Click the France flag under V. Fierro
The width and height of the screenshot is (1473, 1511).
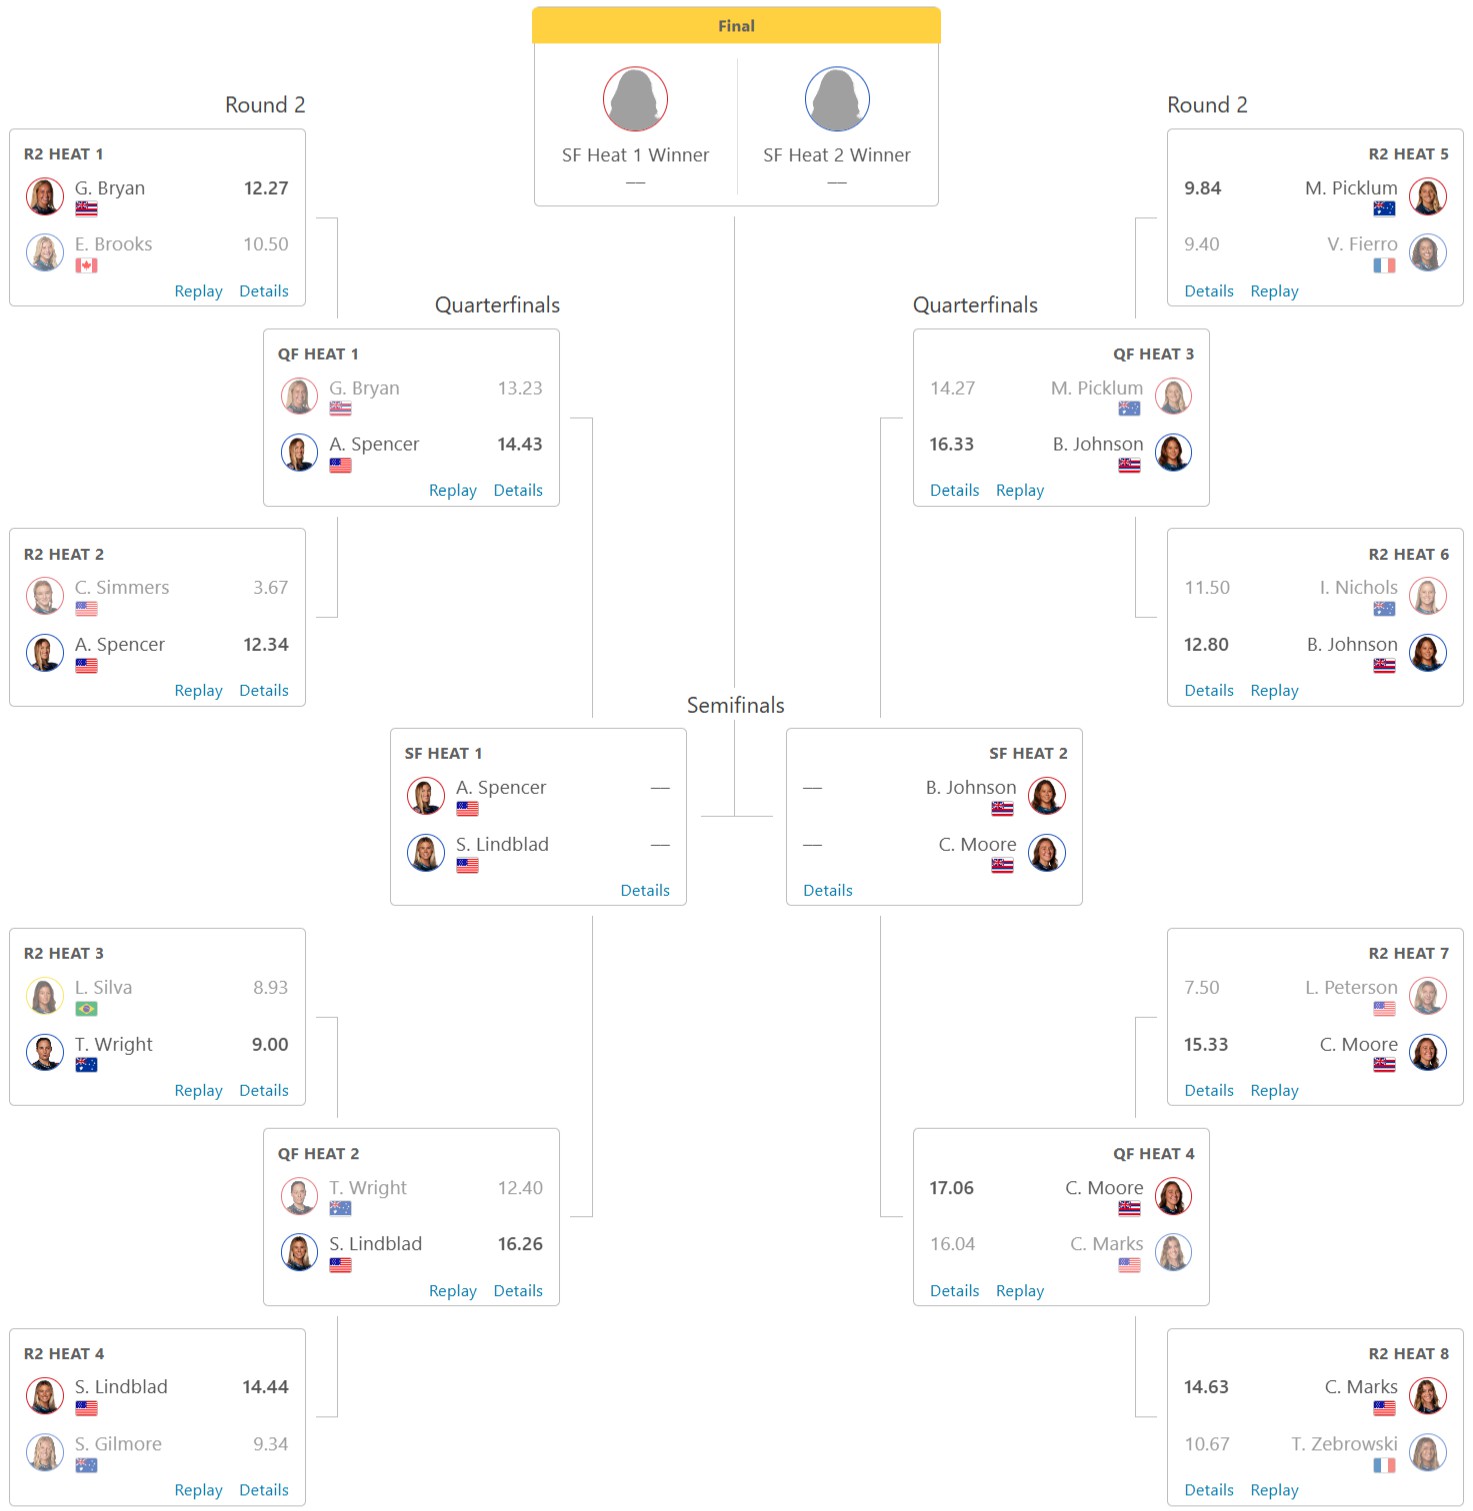(x=1384, y=266)
